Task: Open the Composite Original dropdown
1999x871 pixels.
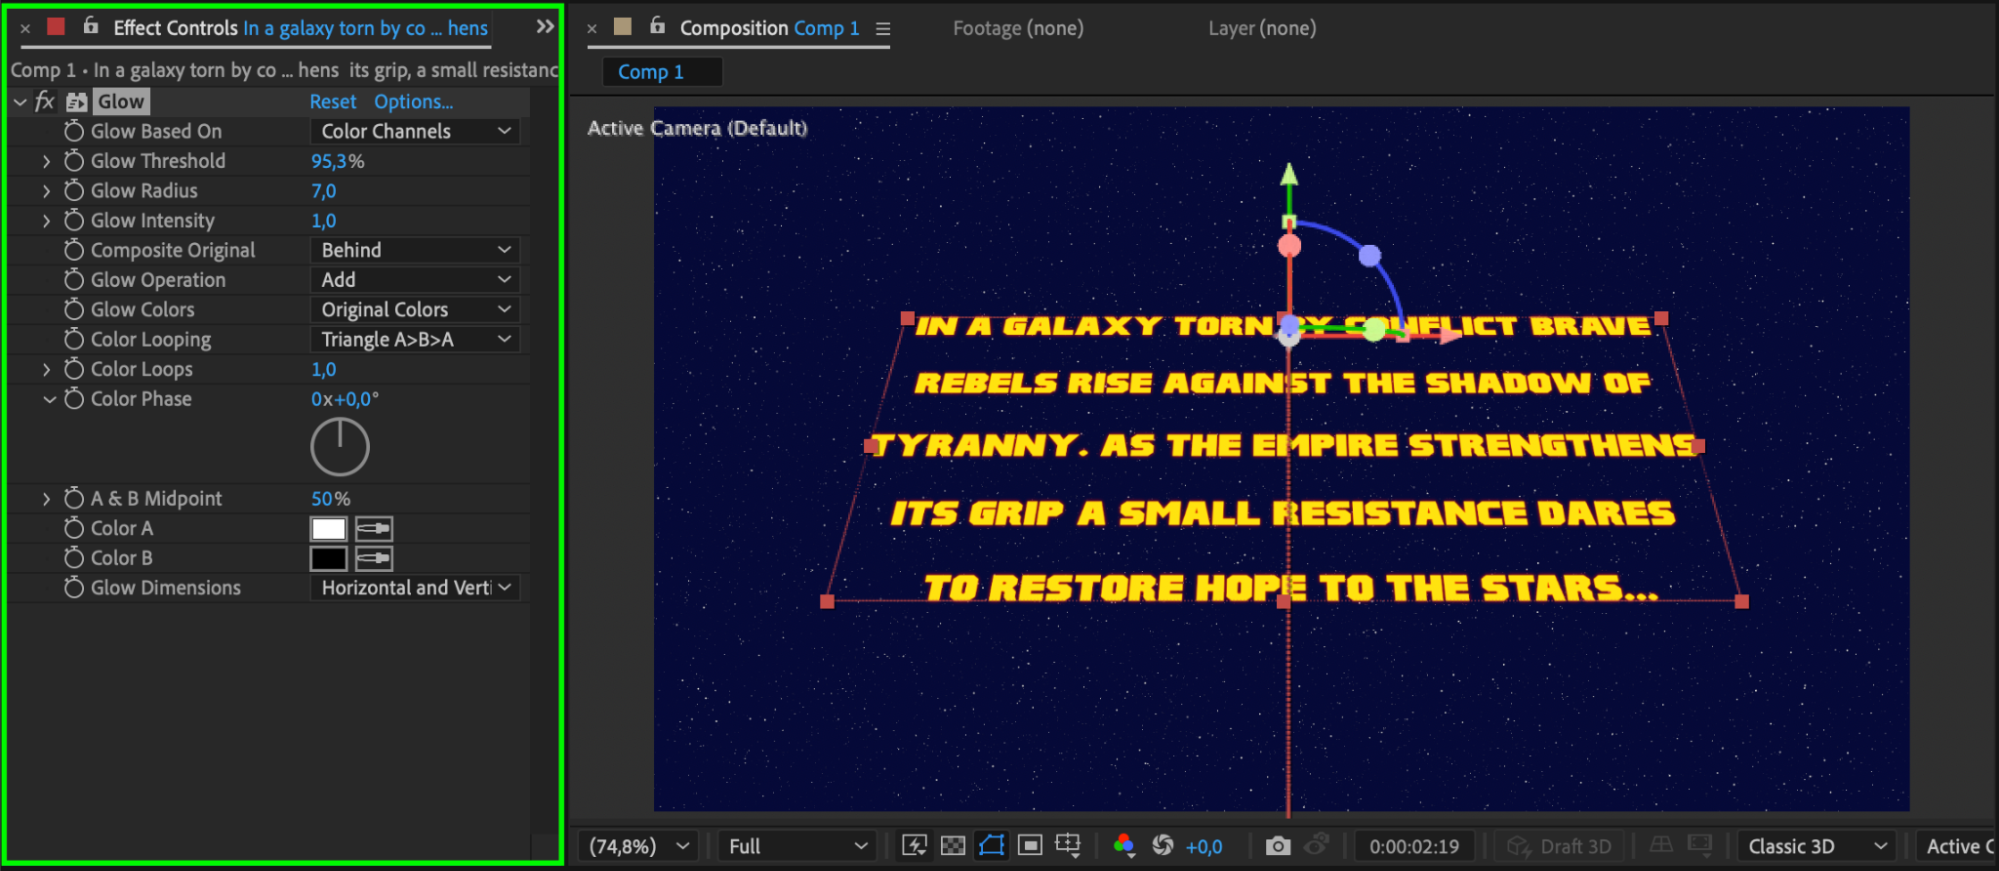Action: tap(415, 250)
